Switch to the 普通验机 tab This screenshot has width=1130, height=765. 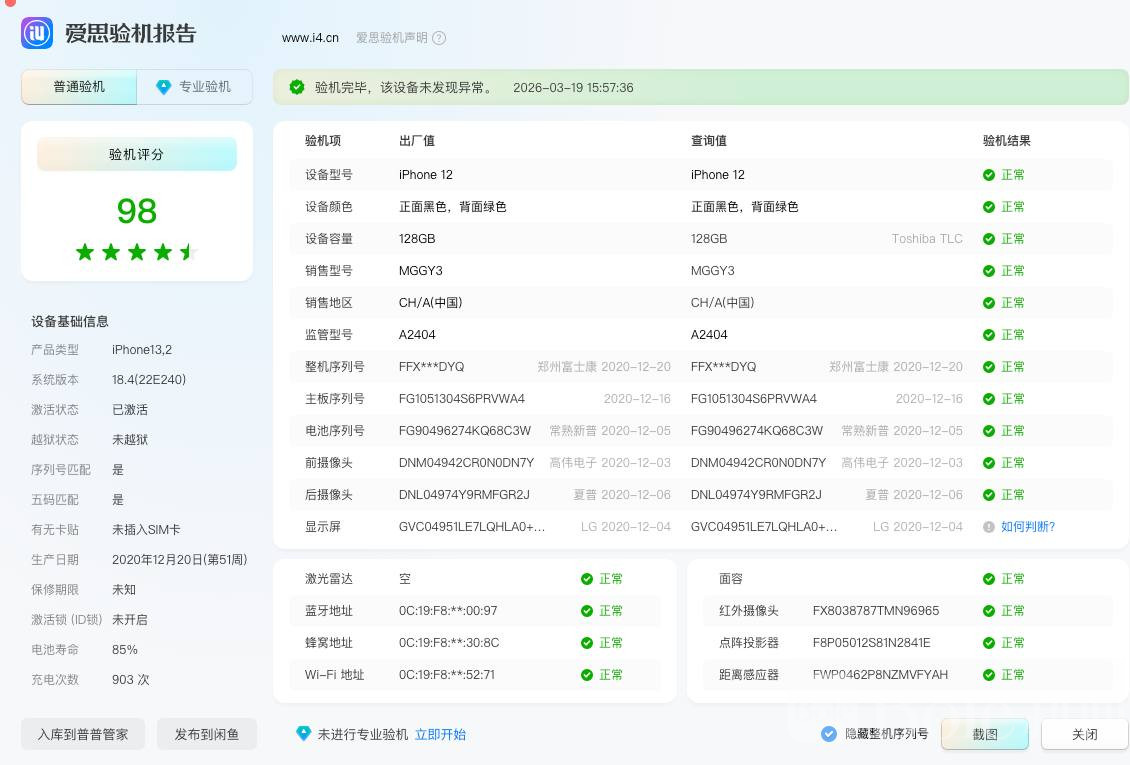[79, 87]
